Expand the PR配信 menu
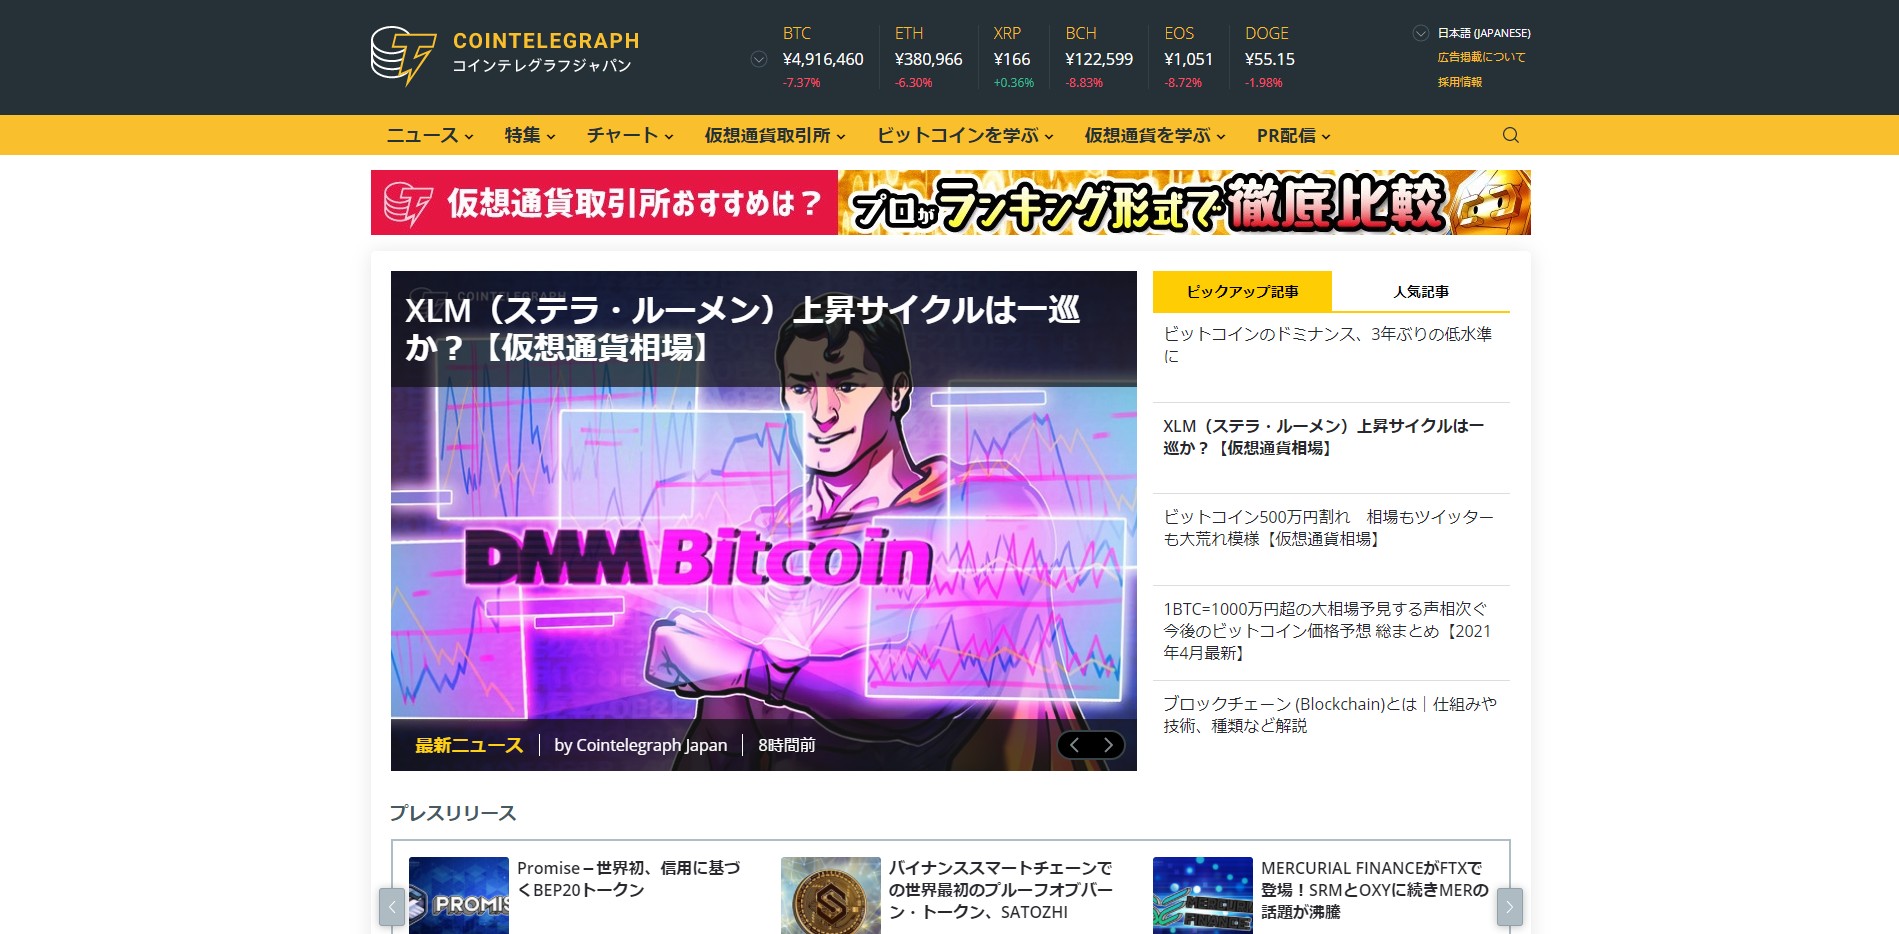The width and height of the screenshot is (1899, 934). pos(1293,135)
